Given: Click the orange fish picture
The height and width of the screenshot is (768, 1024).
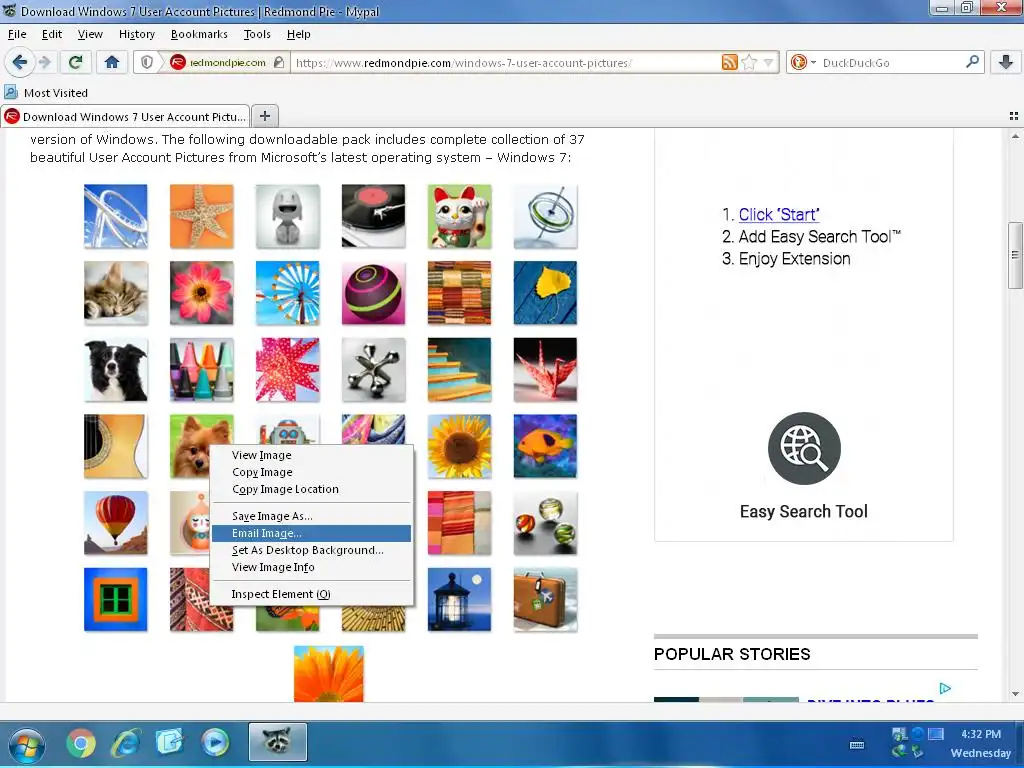Looking at the screenshot, I should click(x=545, y=446).
